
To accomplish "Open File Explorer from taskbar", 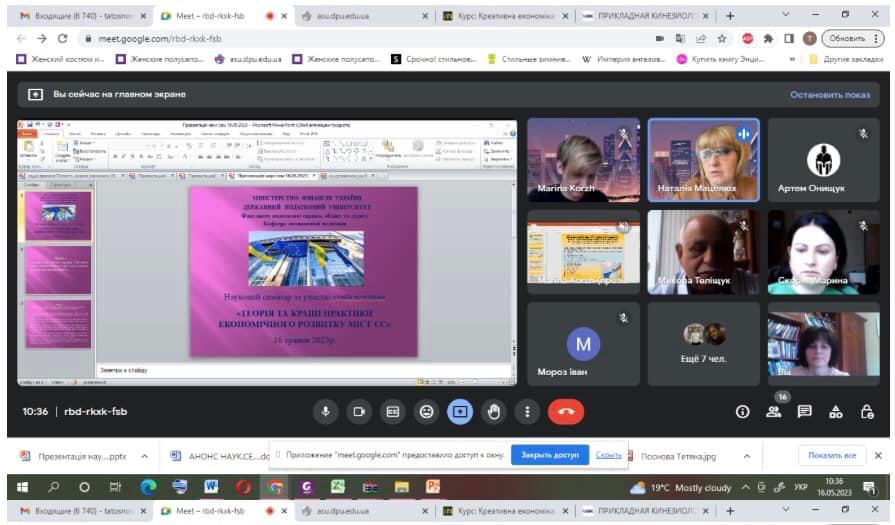I will pos(401,487).
